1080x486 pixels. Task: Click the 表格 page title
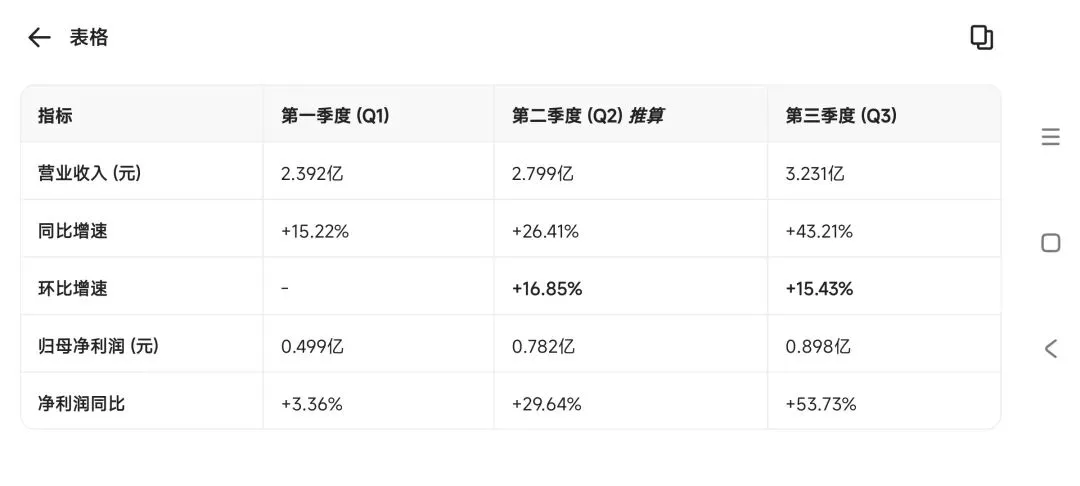point(89,37)
